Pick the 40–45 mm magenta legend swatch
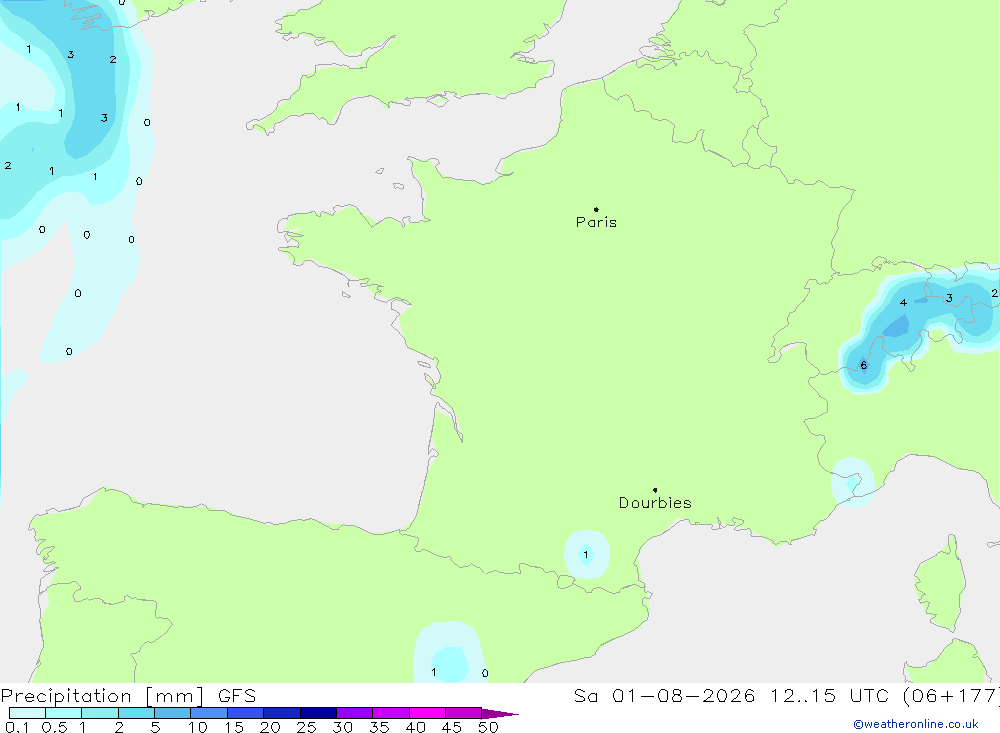 [427, 713]
